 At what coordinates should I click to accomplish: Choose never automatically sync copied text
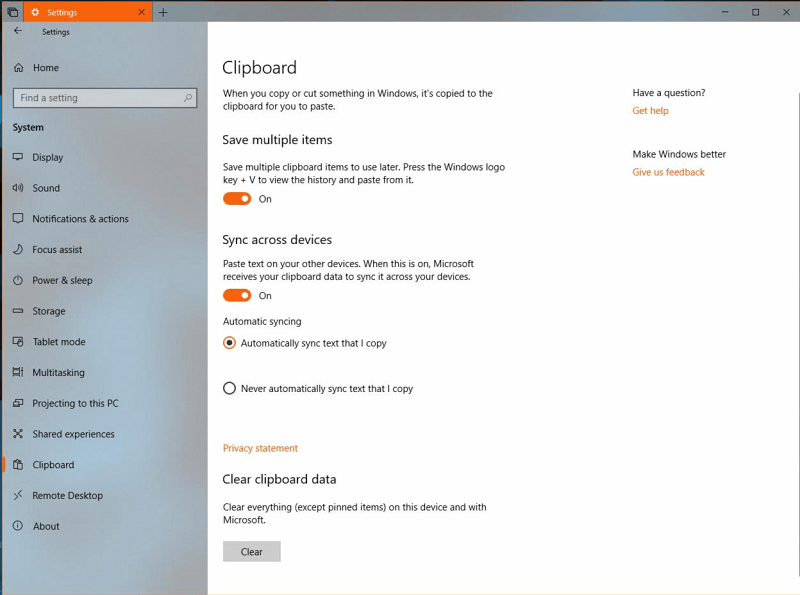[x=229, y=388]
